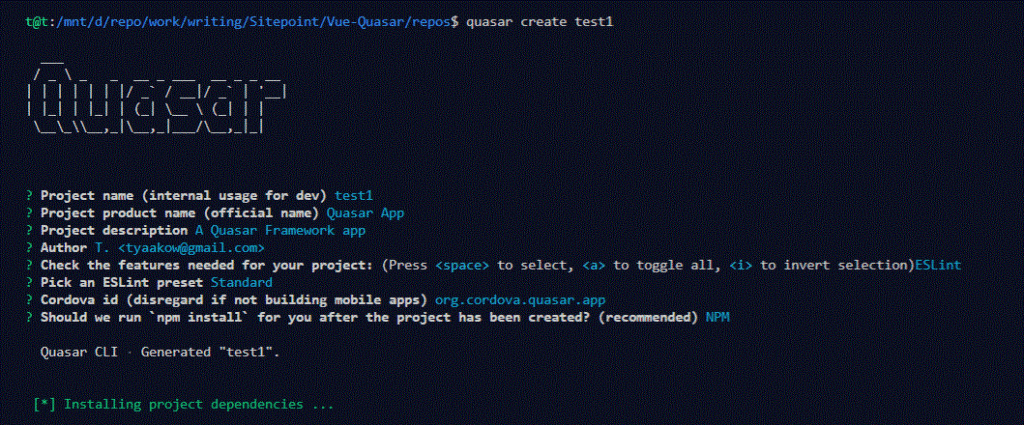
Task: Click the <space> key hint
Action: 463,264
